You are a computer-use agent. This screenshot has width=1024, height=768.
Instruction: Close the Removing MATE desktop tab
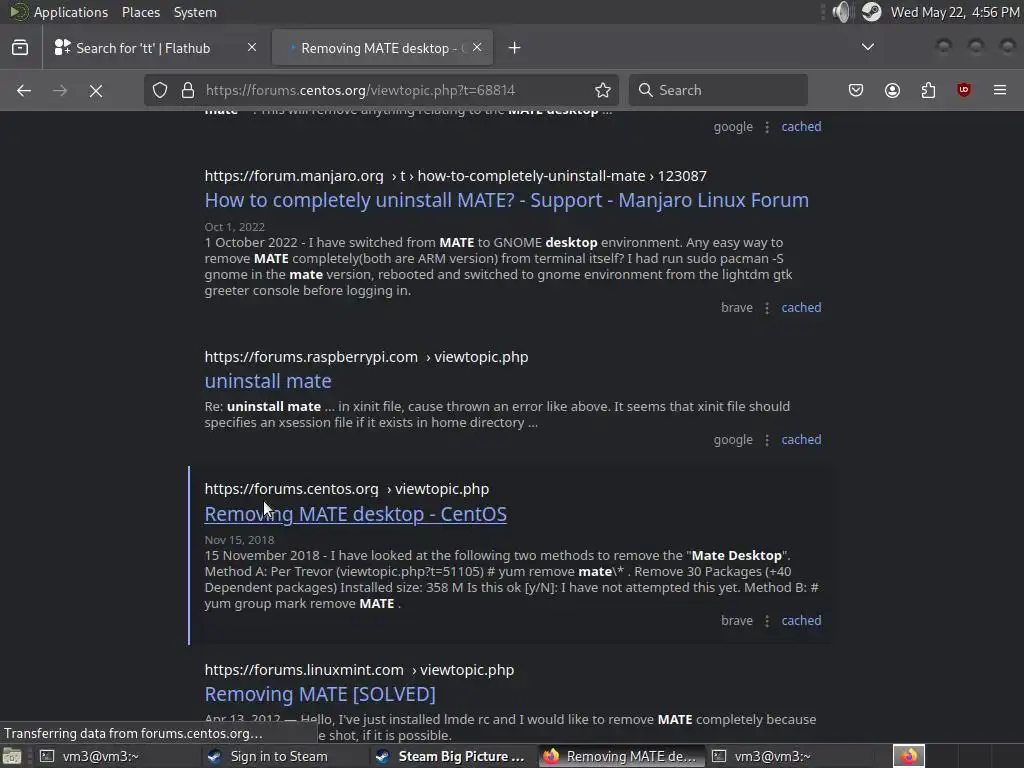coord(477,47)
